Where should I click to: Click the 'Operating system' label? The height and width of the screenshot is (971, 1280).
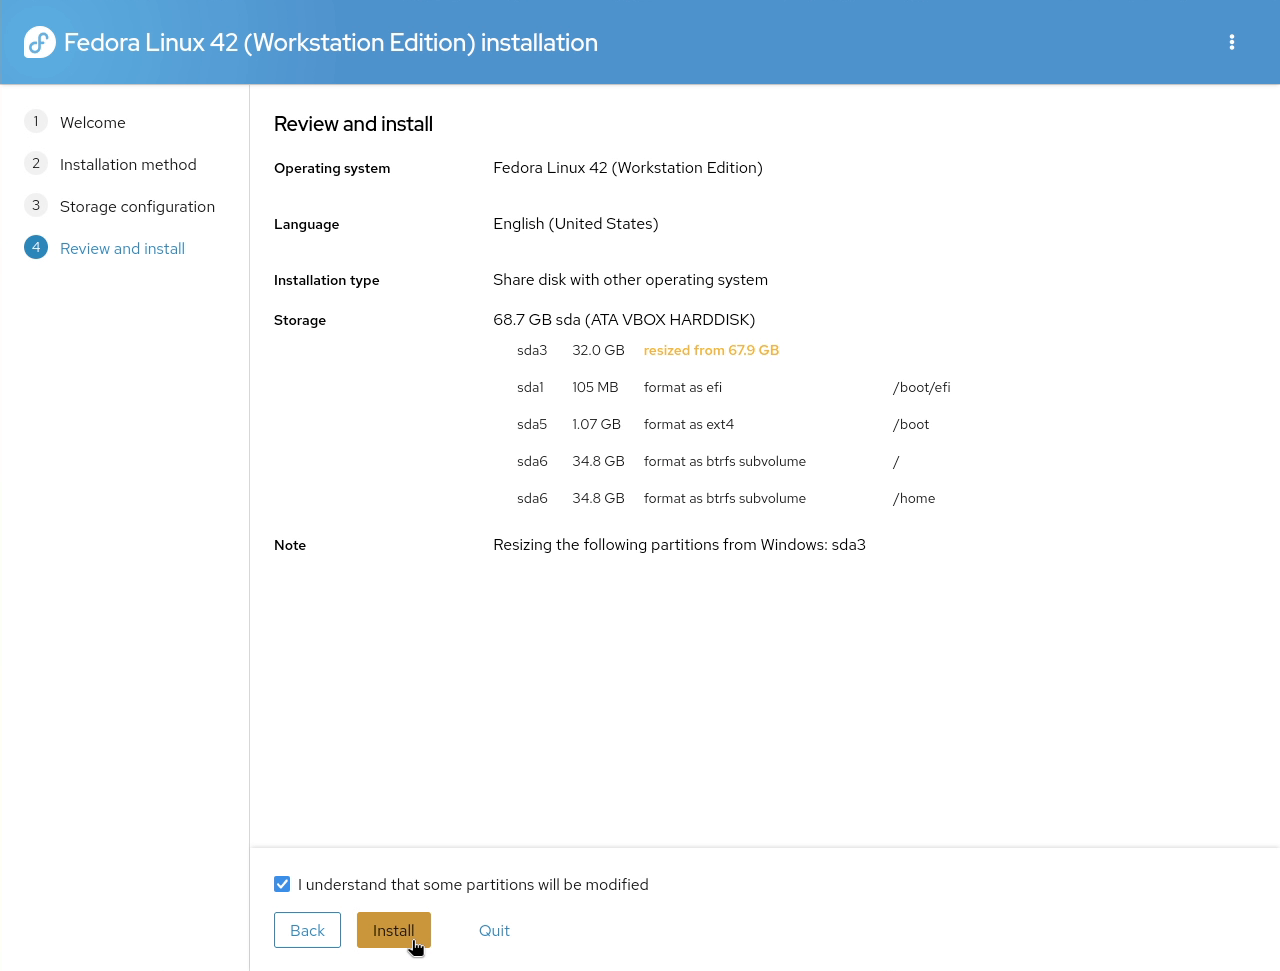332,168
